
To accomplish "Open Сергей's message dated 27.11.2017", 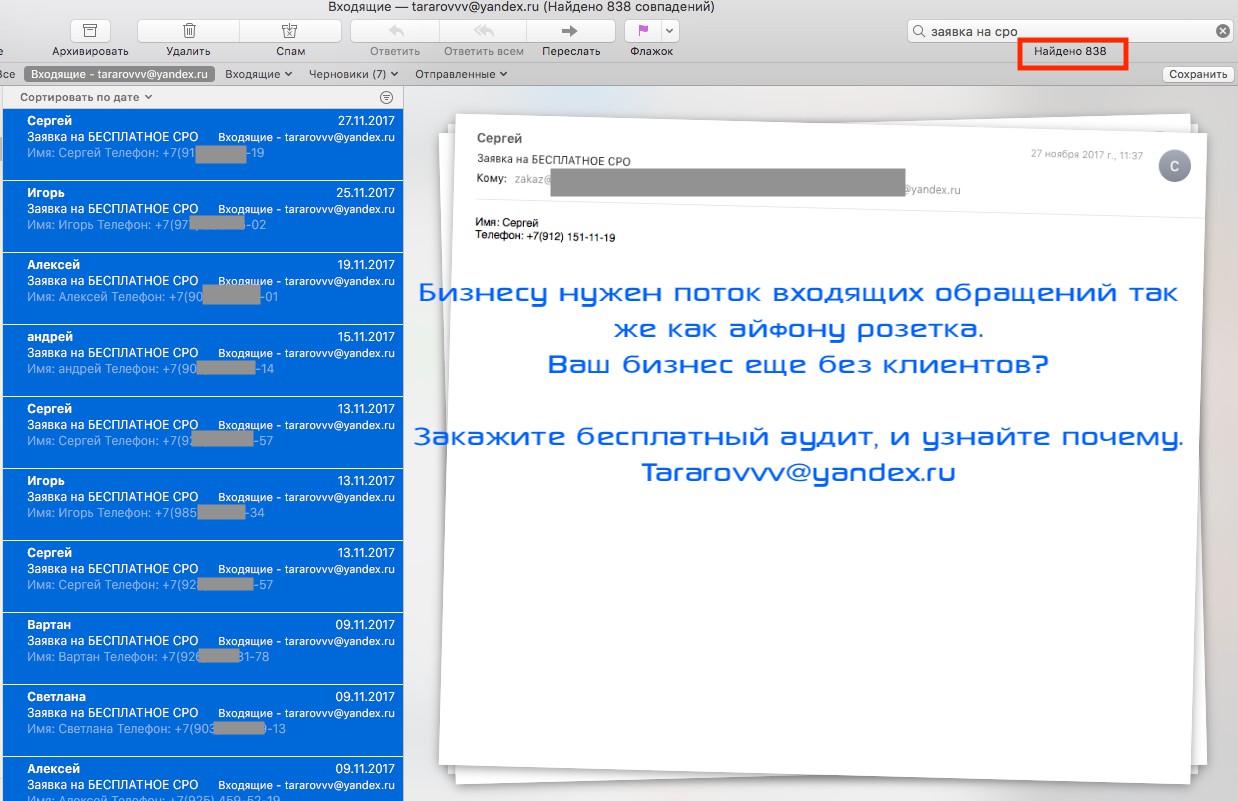I will (203, 144).
